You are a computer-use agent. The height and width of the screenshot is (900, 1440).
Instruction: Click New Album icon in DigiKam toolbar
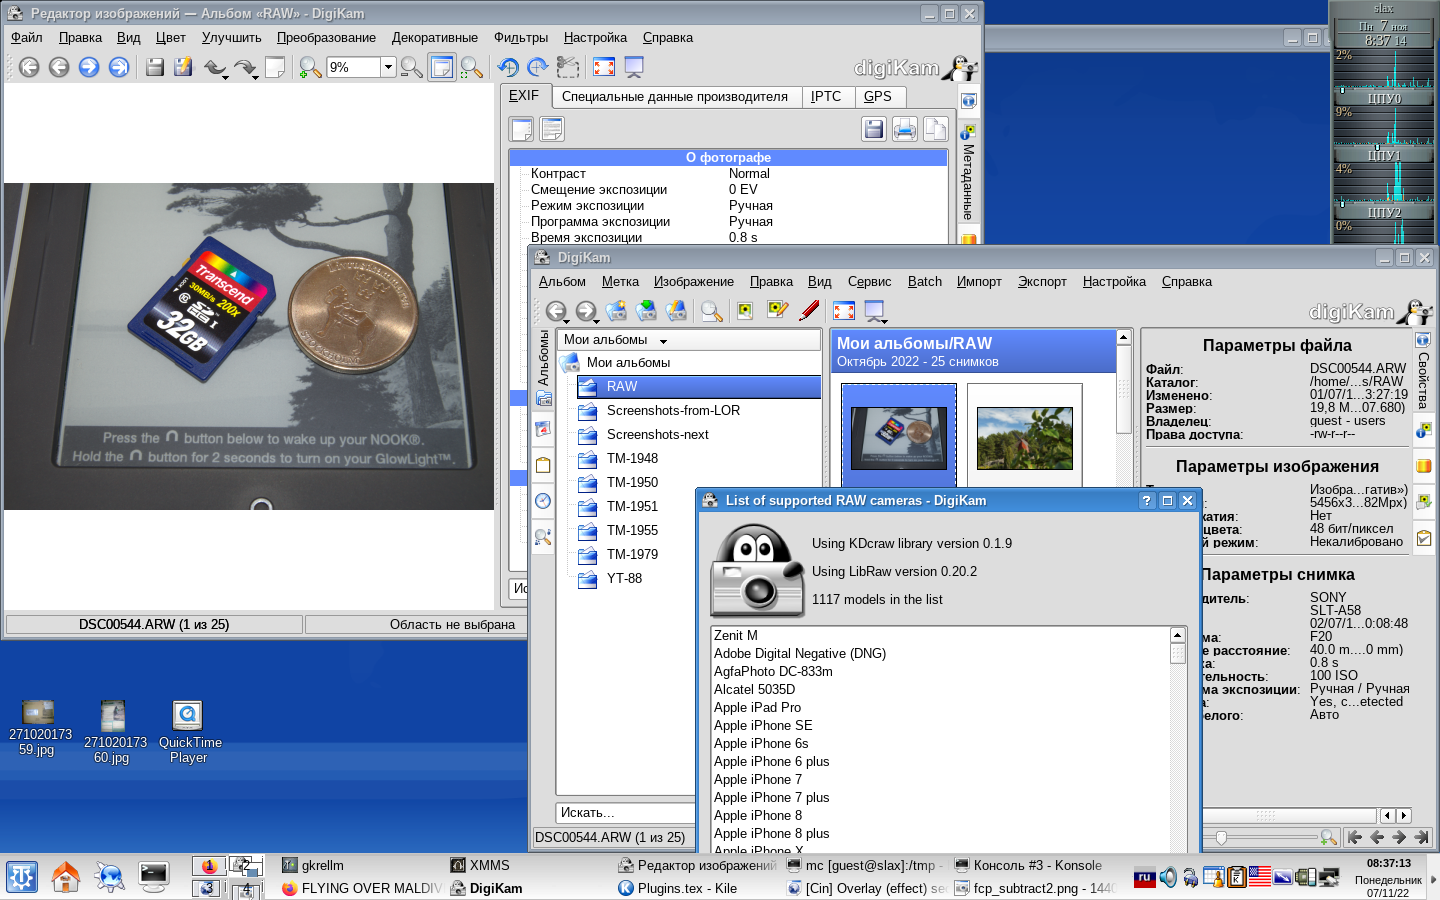(616, 311)
